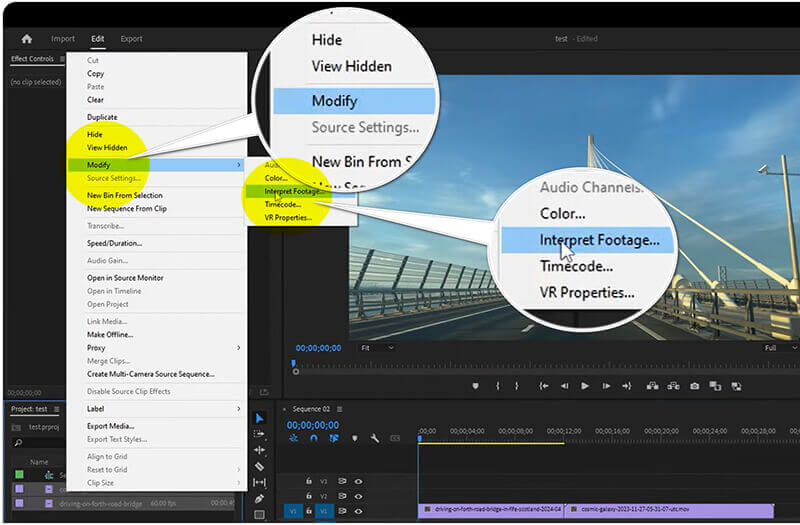Toggle Linked Selection in timeline

(x=334, y=438)
